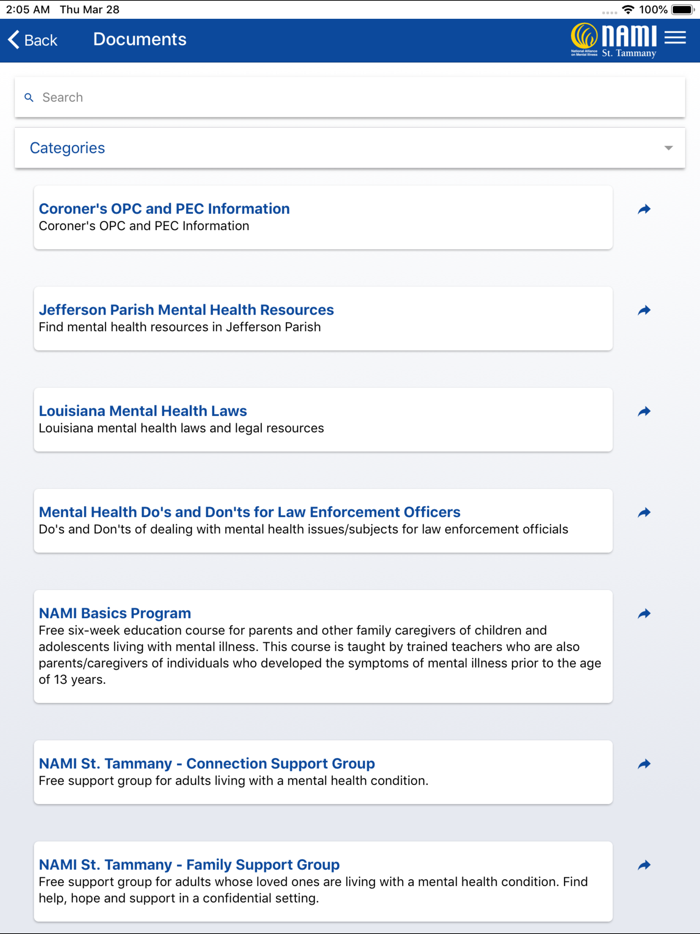Click 'Find mental health resources in Jefferson Parish' text
The width and height of the screenshot is (700, 934).
pyautogui.click(x=180, y=327)
